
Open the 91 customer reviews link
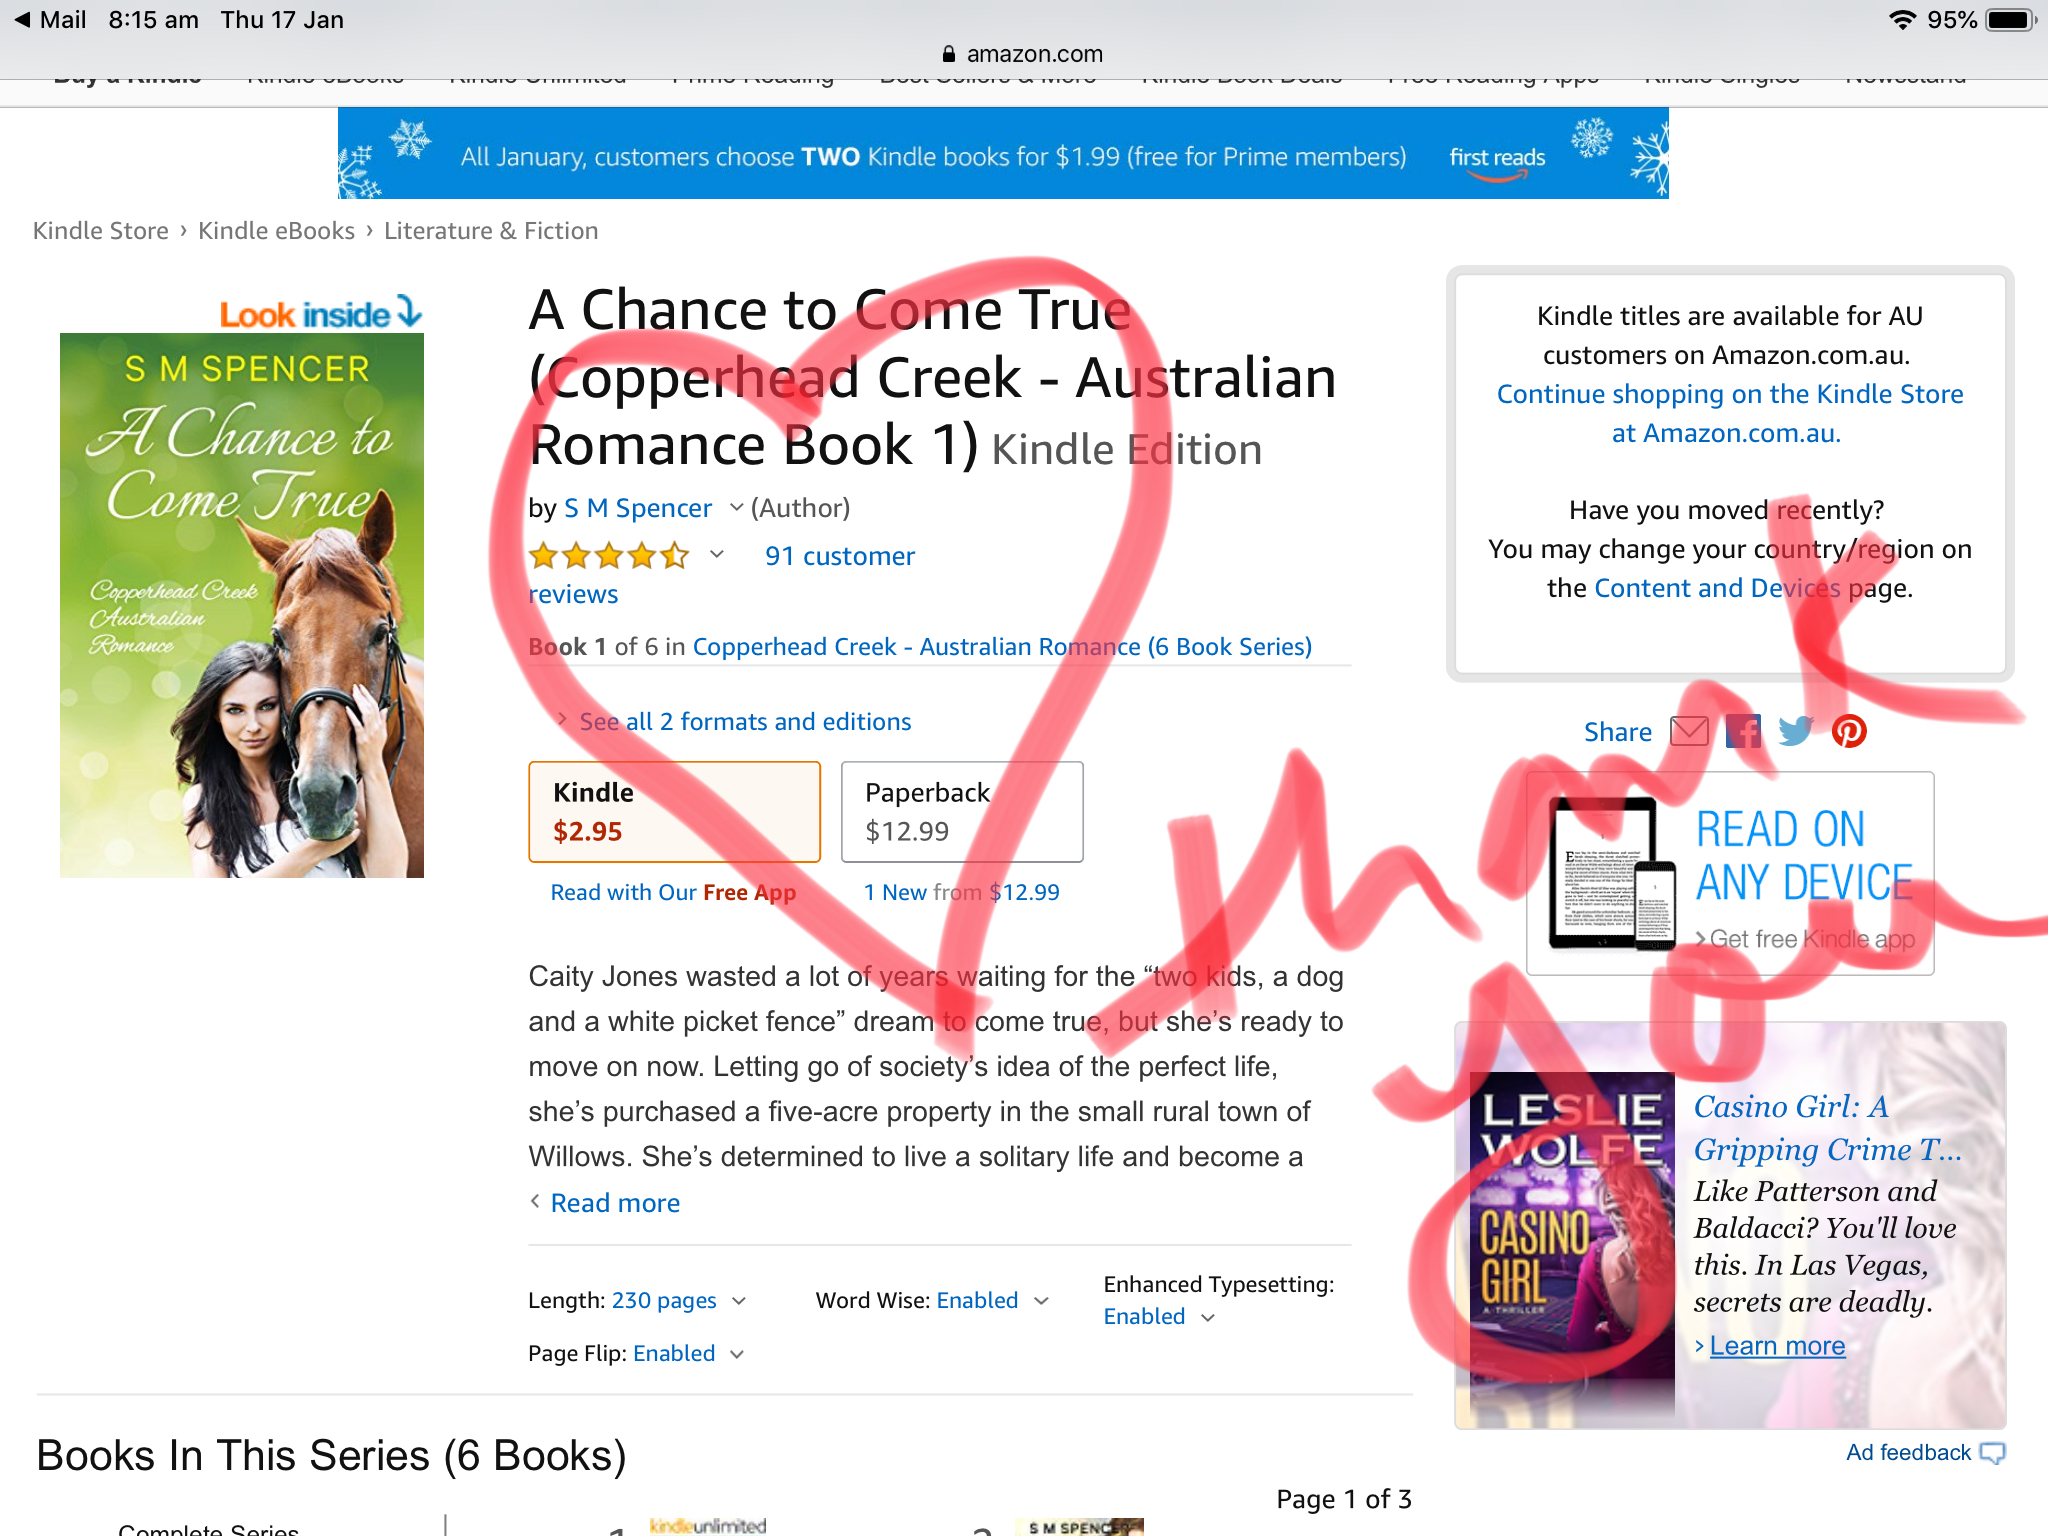point(722,575)
